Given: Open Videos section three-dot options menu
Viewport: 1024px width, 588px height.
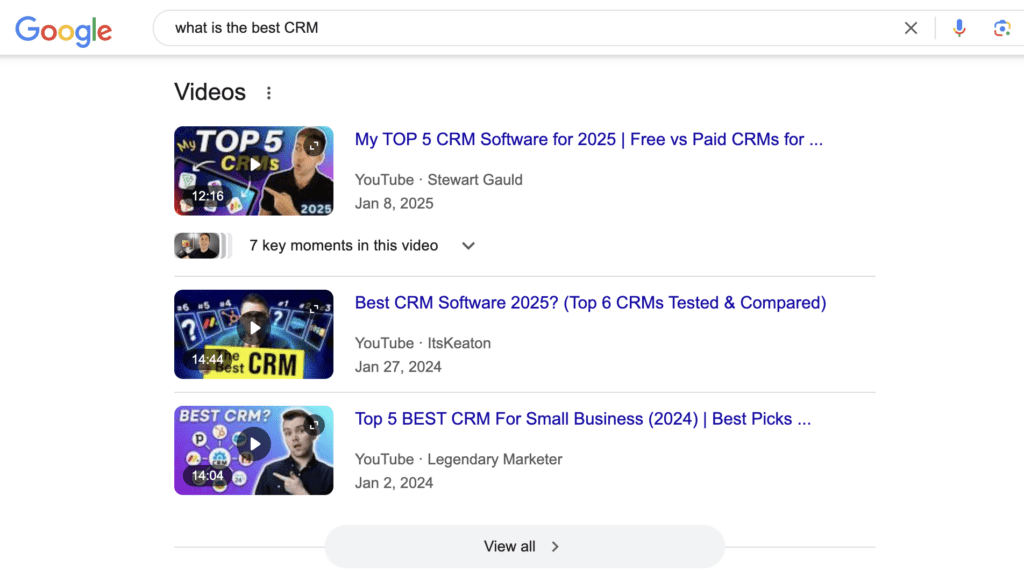Looking at the screenshot, I should click(x=268, y=93).
